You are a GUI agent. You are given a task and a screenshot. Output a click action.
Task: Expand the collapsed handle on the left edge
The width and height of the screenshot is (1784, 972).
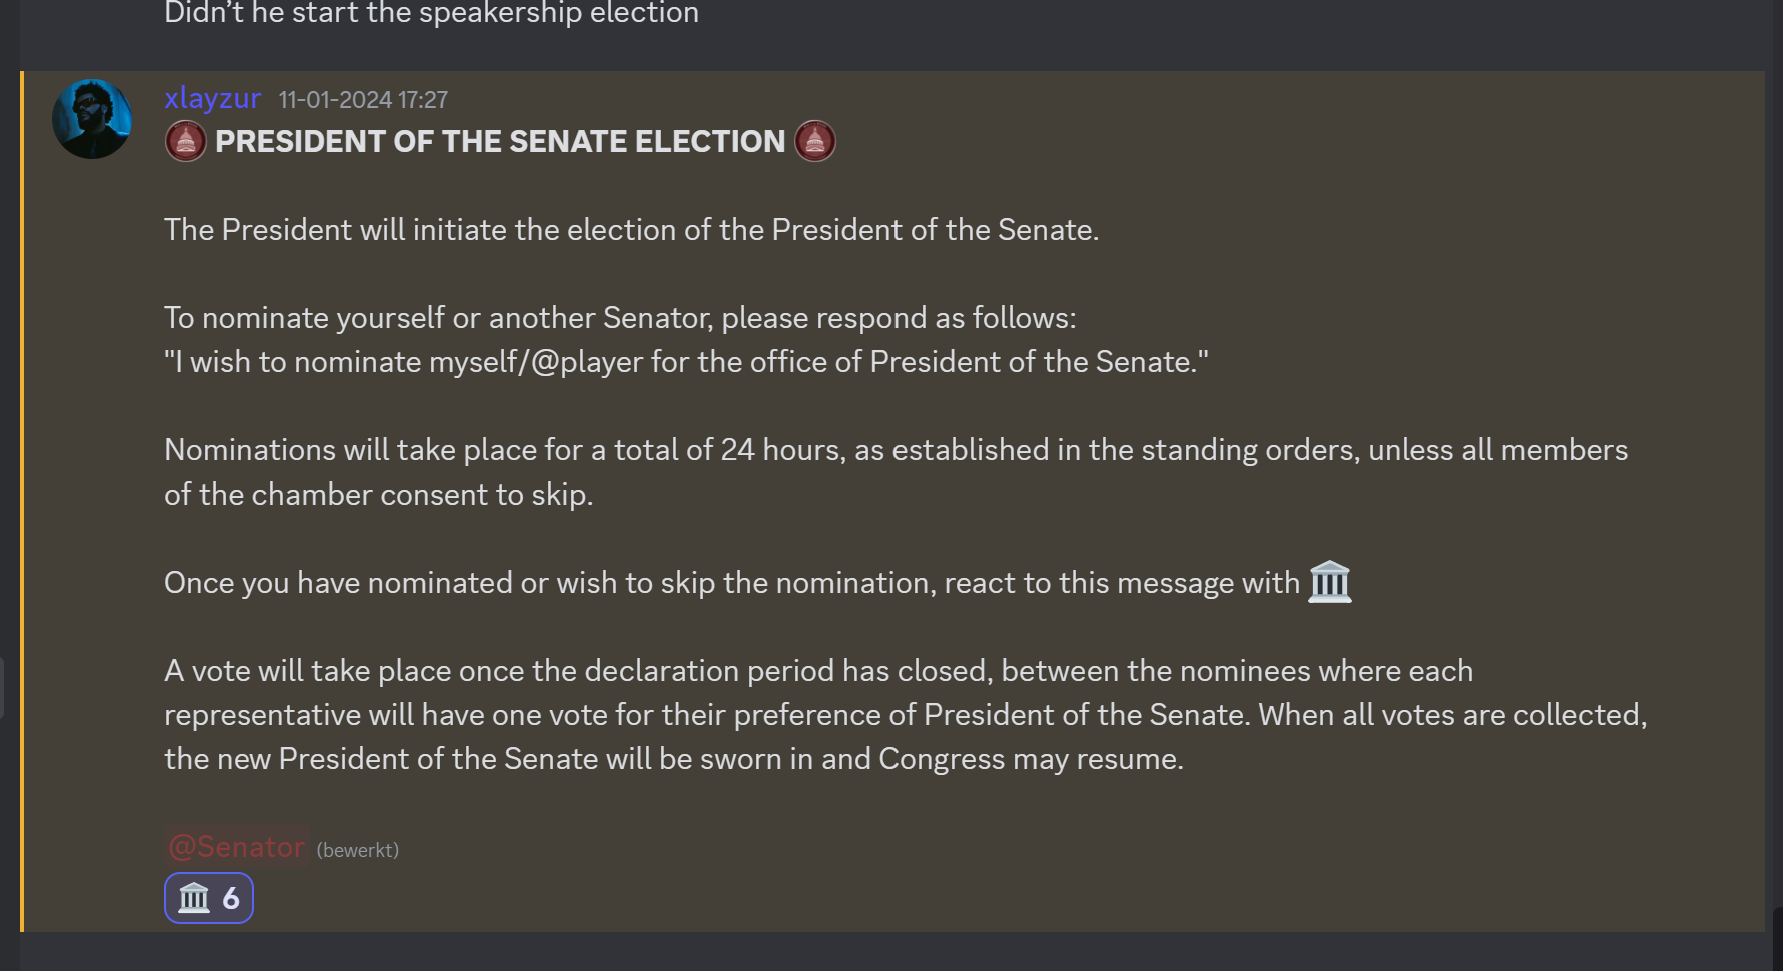(x=2, y=688)
